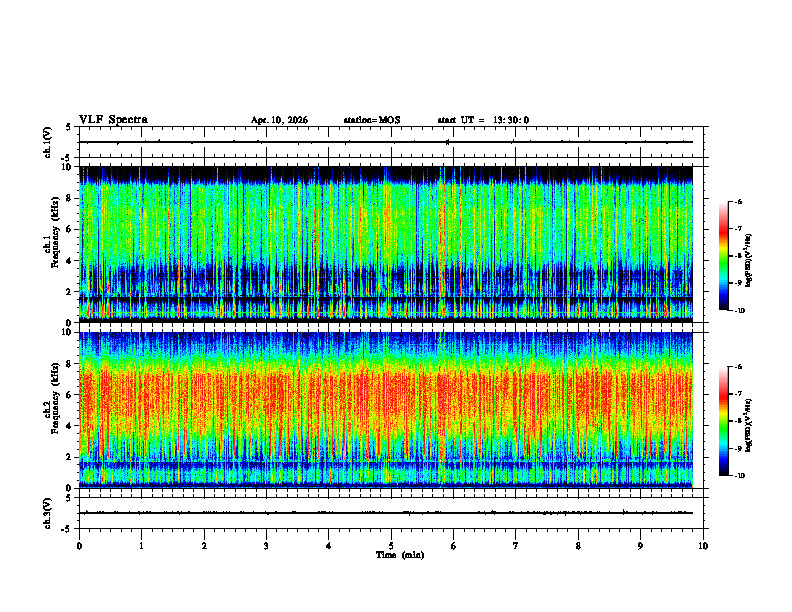Click the "-9" label on ch.1 colorbar

pos(738,283)
